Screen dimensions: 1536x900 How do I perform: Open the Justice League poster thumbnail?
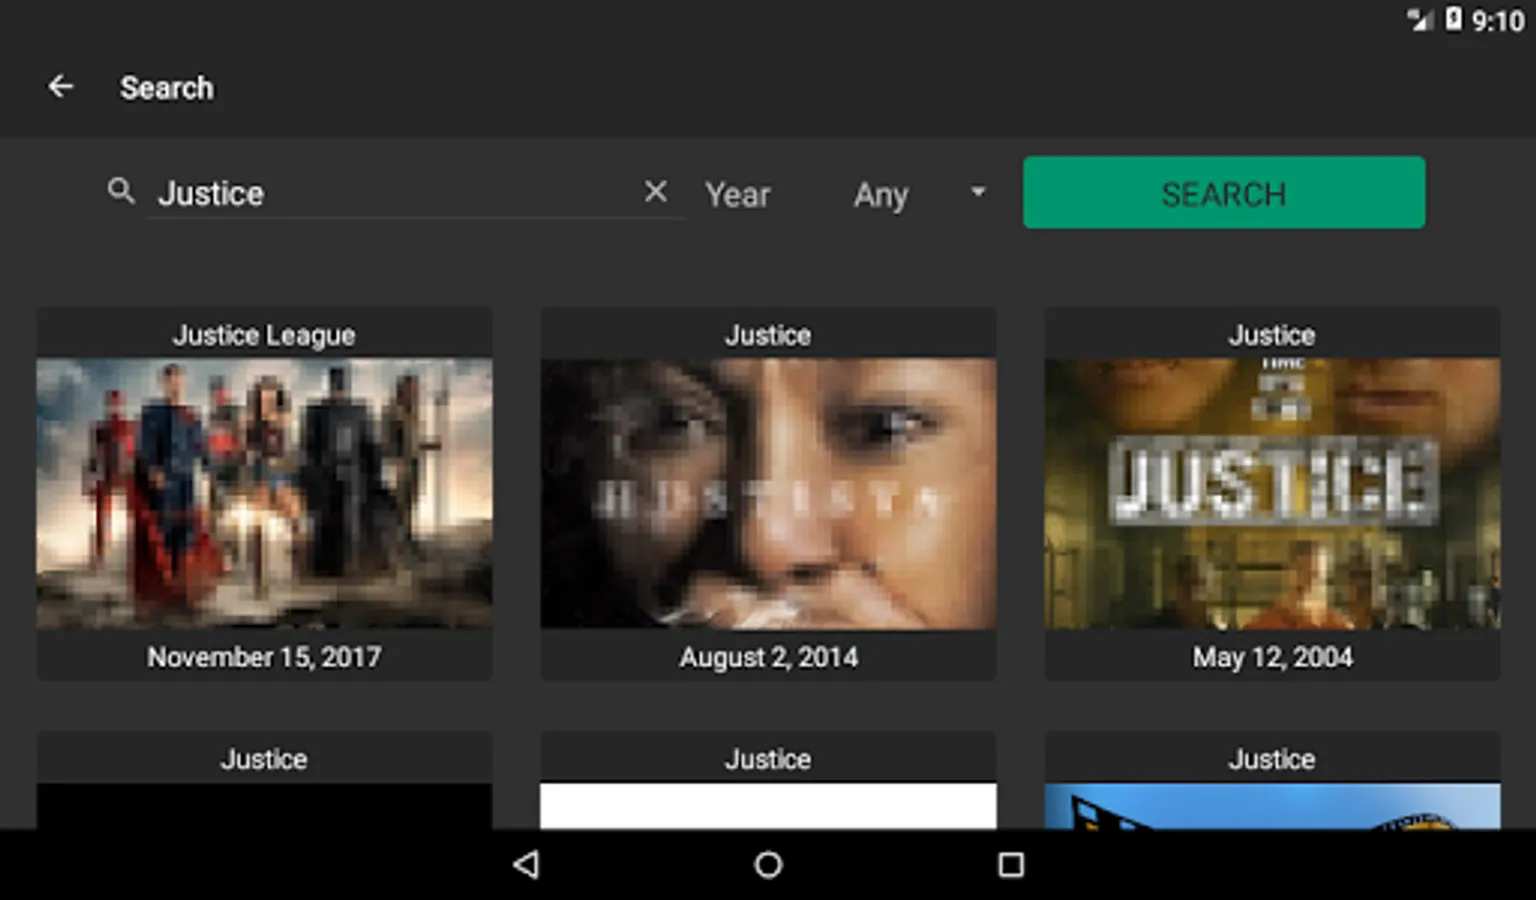coord(264,494)
